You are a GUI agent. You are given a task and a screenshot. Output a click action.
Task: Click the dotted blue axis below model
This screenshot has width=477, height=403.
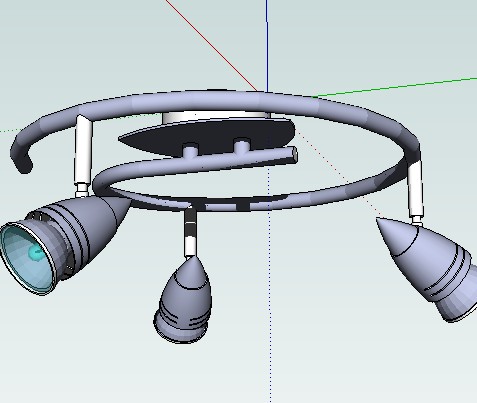tap(270, 300)
